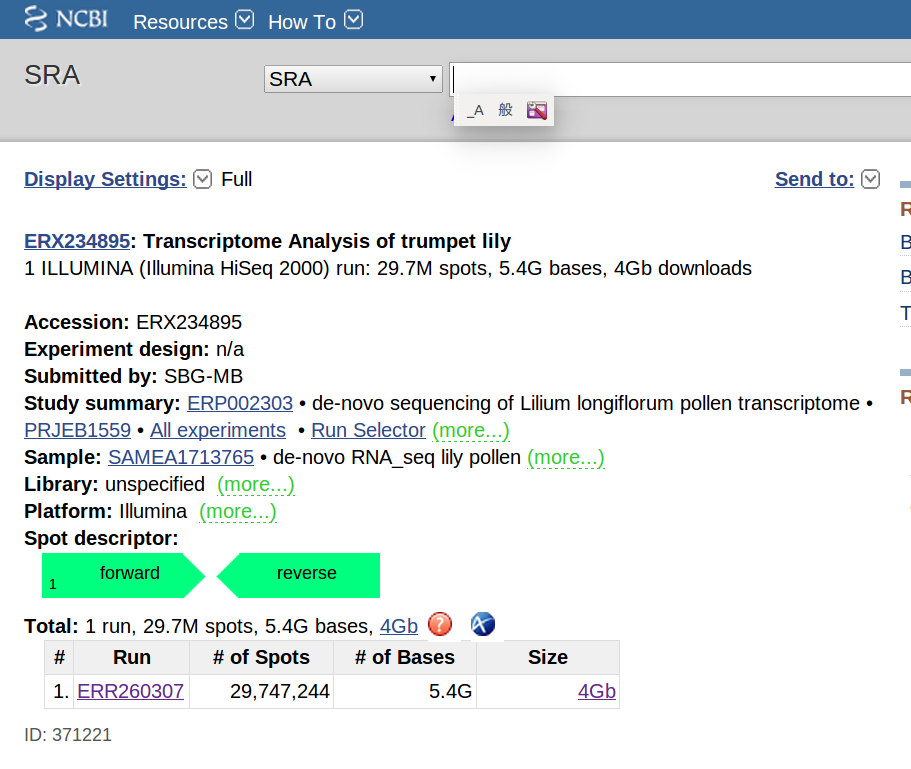Open the ERX234895 experiment link

77,241
